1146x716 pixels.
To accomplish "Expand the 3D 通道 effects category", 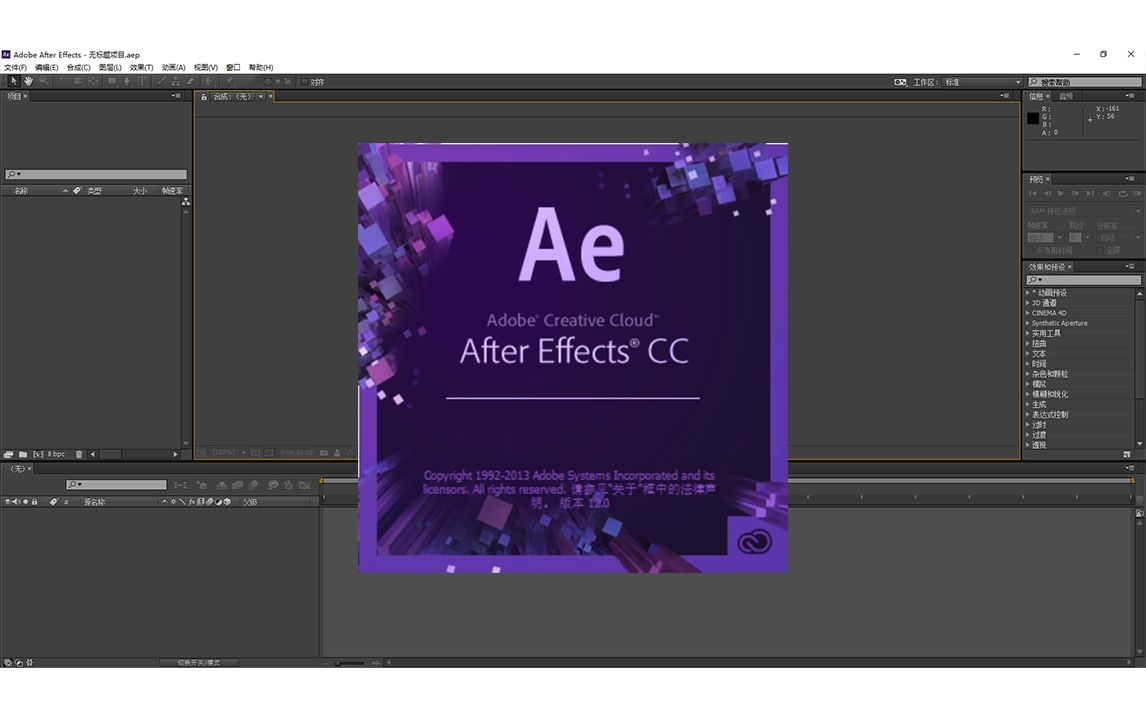I will (1028, 302).
